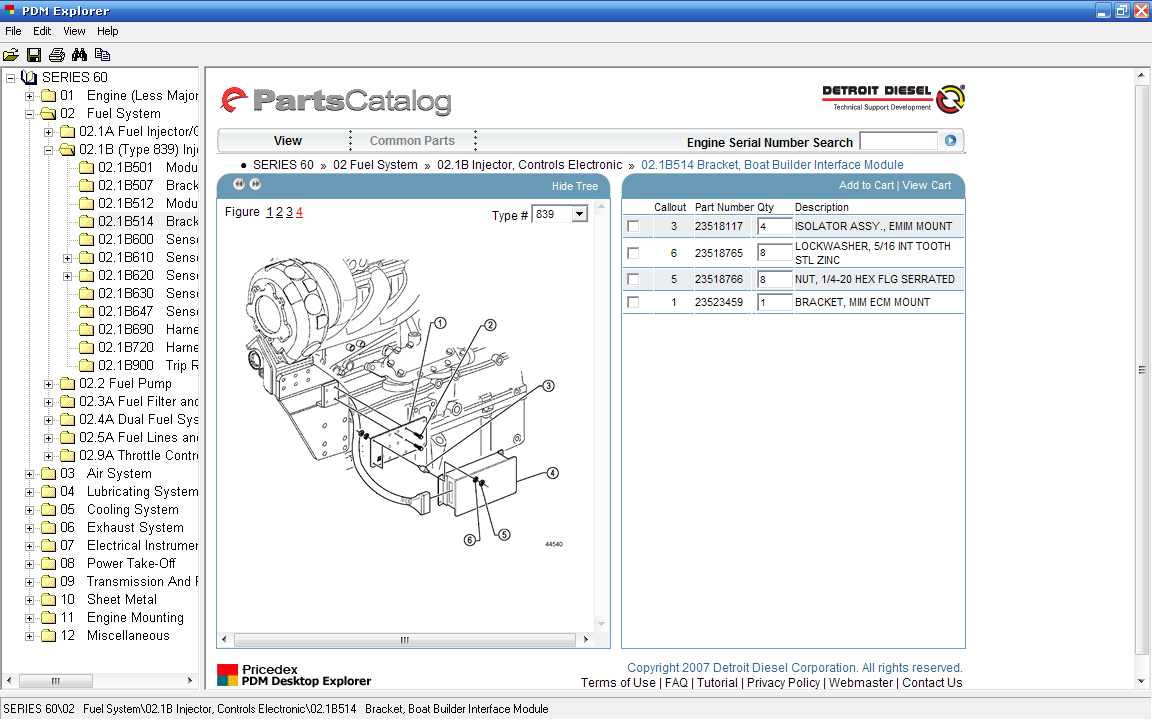Open the Help menu
Image resolution: width=1152 pixels, height=720 pixels.
107,31
